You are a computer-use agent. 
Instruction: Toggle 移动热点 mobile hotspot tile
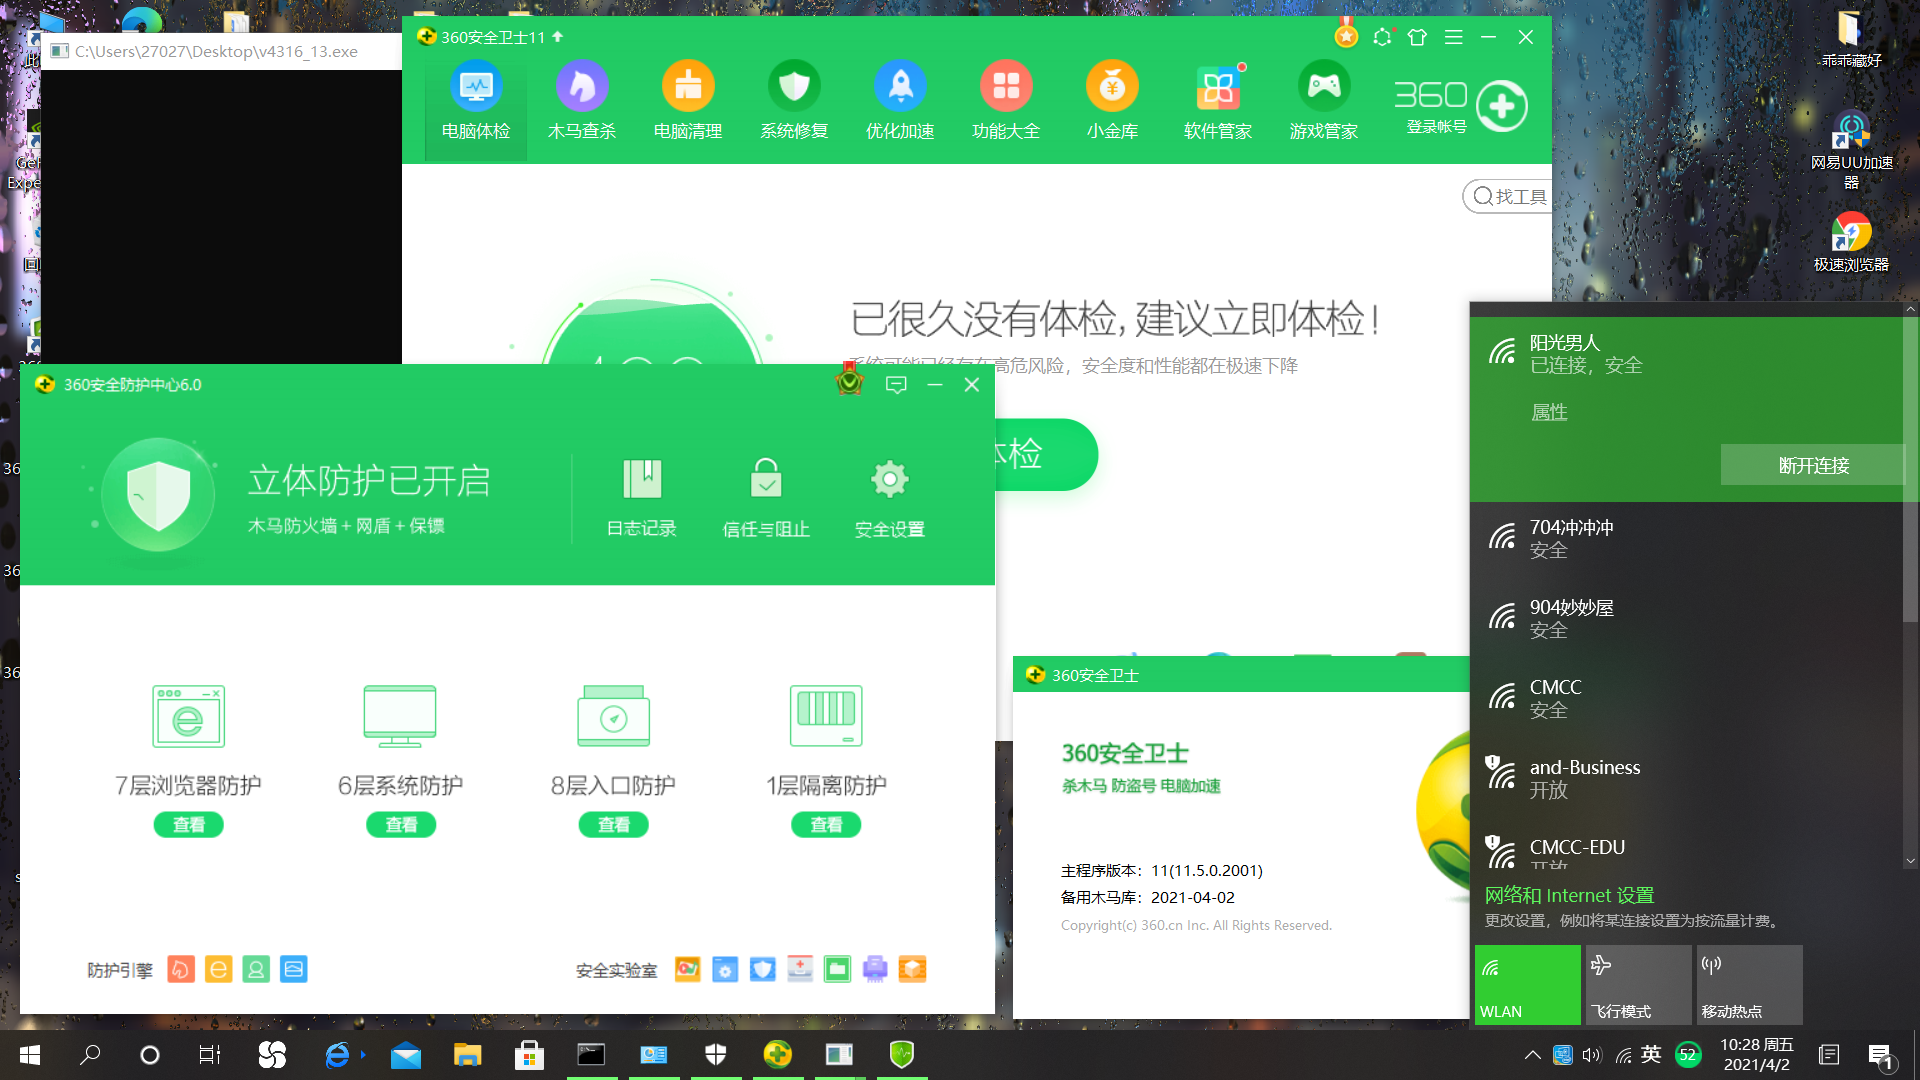point(1748,985)
